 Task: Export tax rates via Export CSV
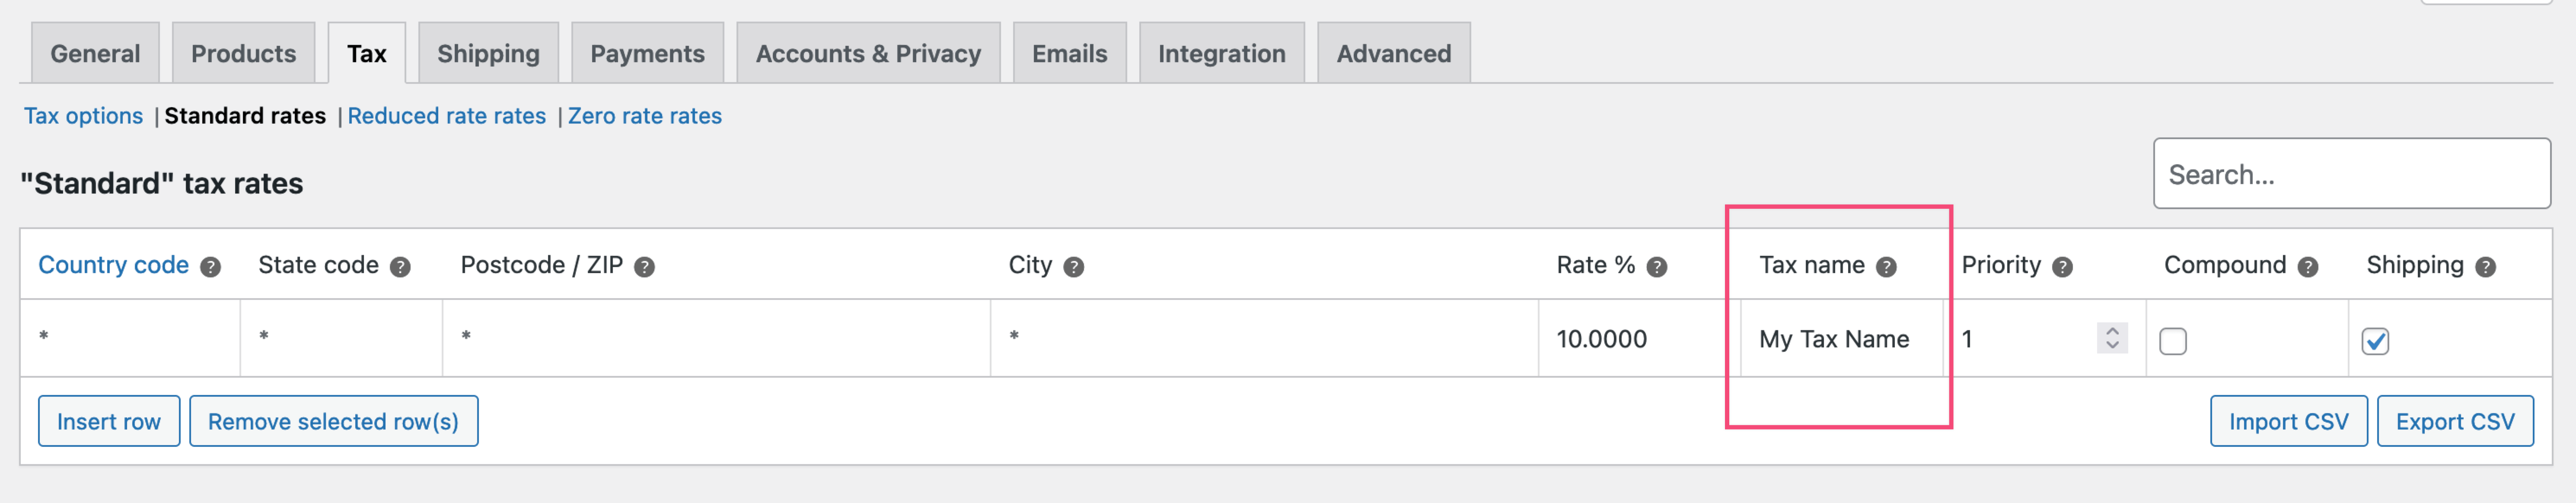(2454, 421)
